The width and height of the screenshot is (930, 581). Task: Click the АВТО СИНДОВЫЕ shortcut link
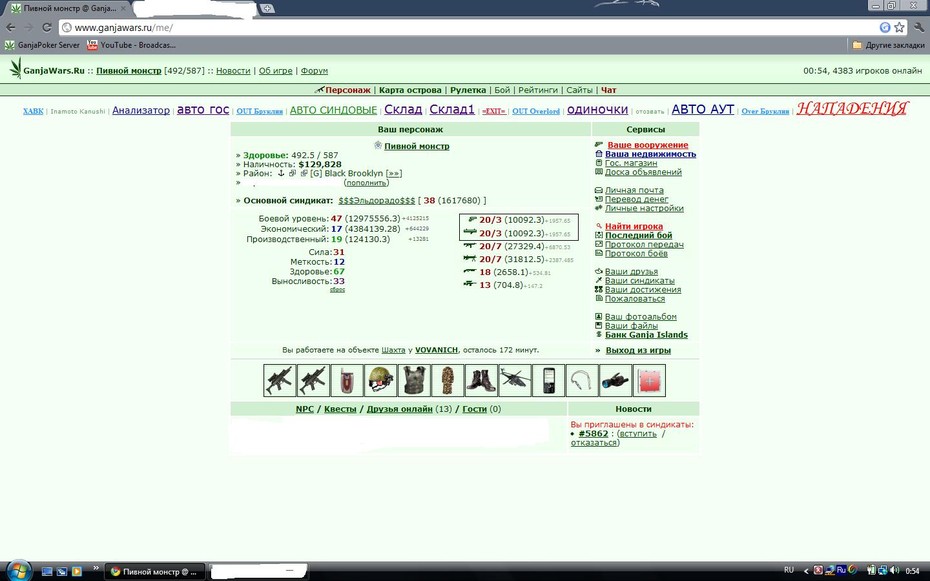pyautogui.click(x=333, y=110)
